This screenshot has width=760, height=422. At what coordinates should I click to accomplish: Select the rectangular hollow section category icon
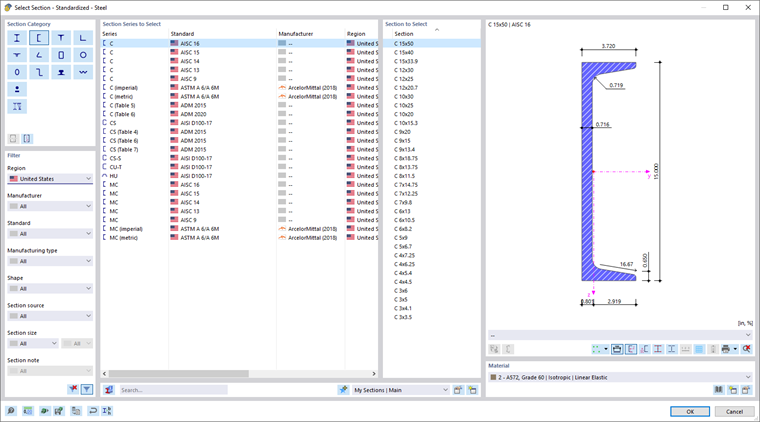[61, 55]
